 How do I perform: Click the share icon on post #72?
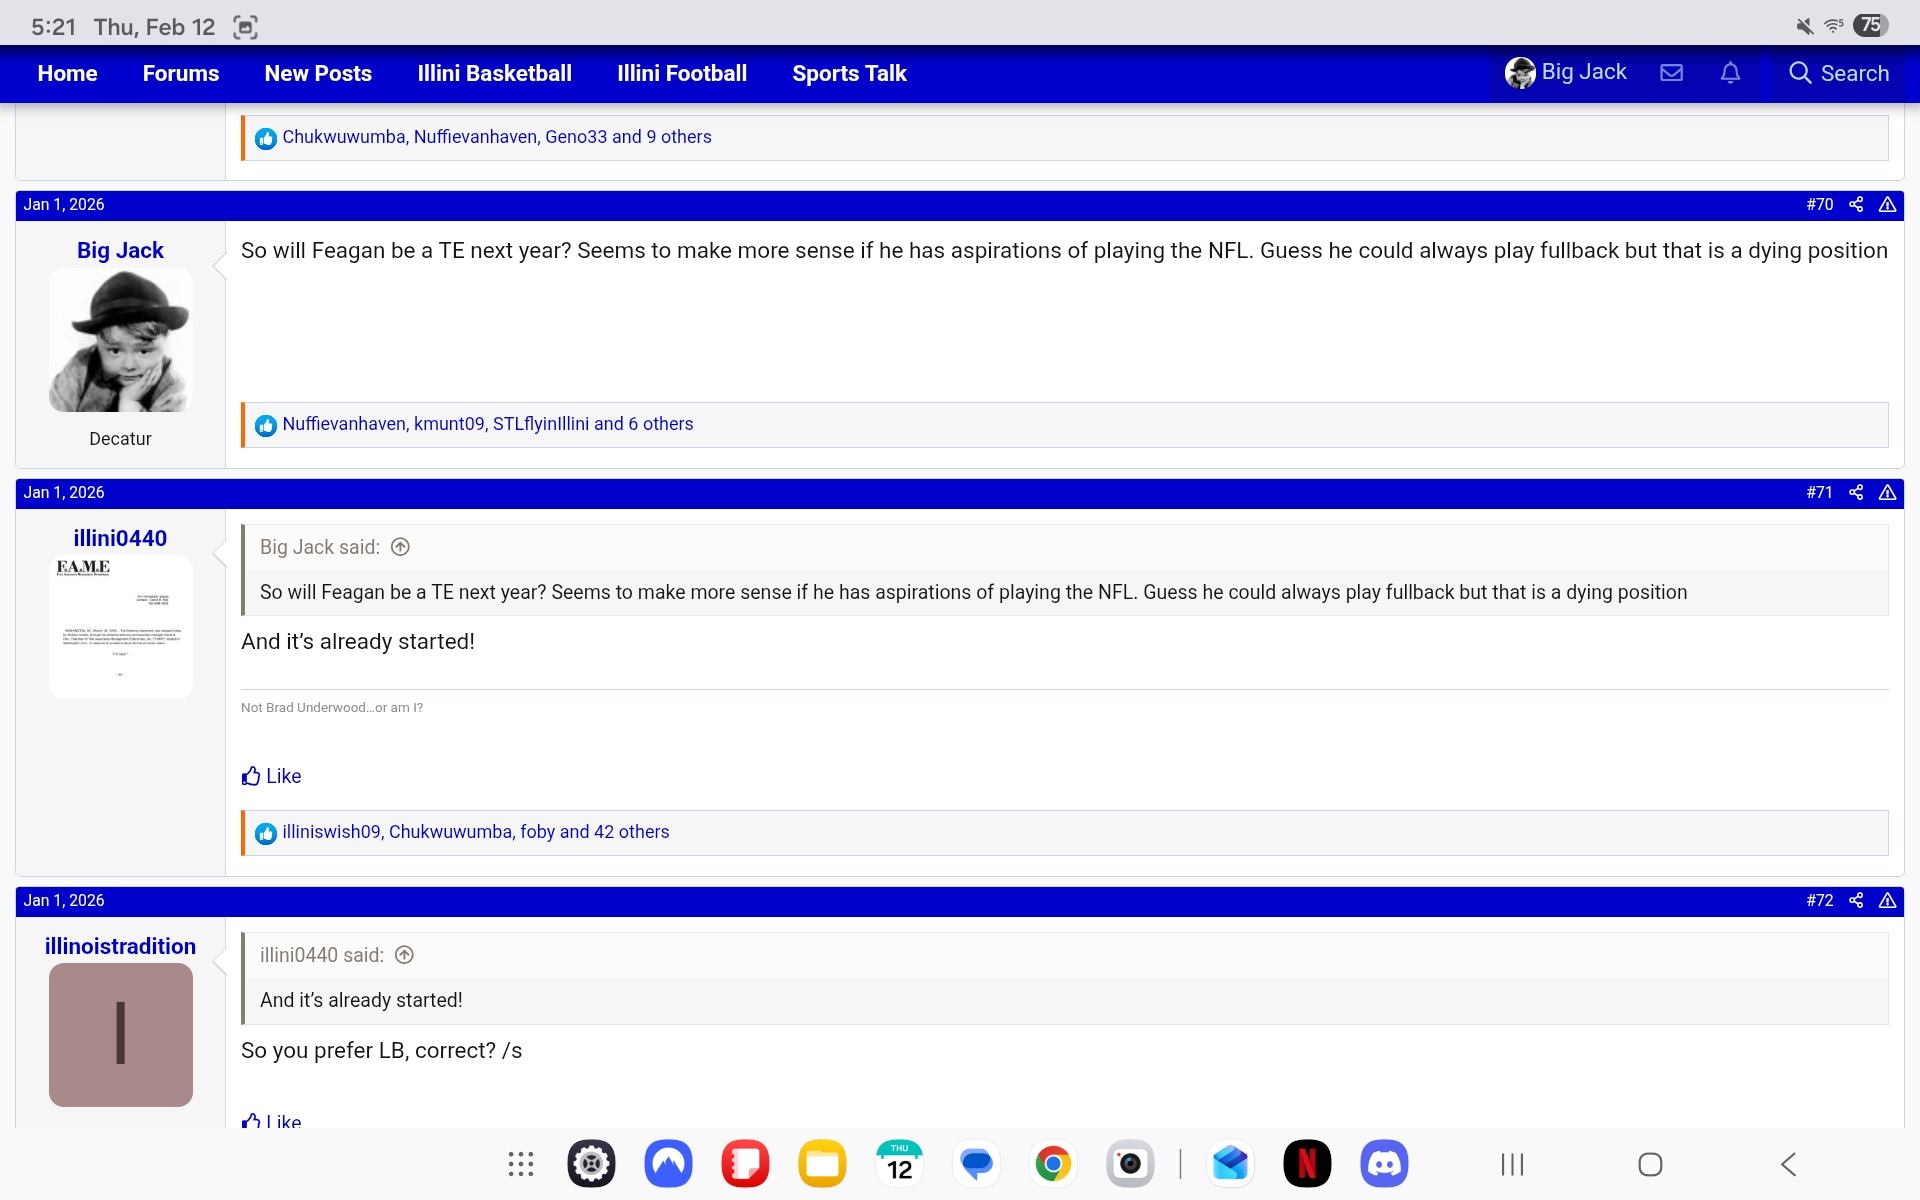[x=1856, y=900]
